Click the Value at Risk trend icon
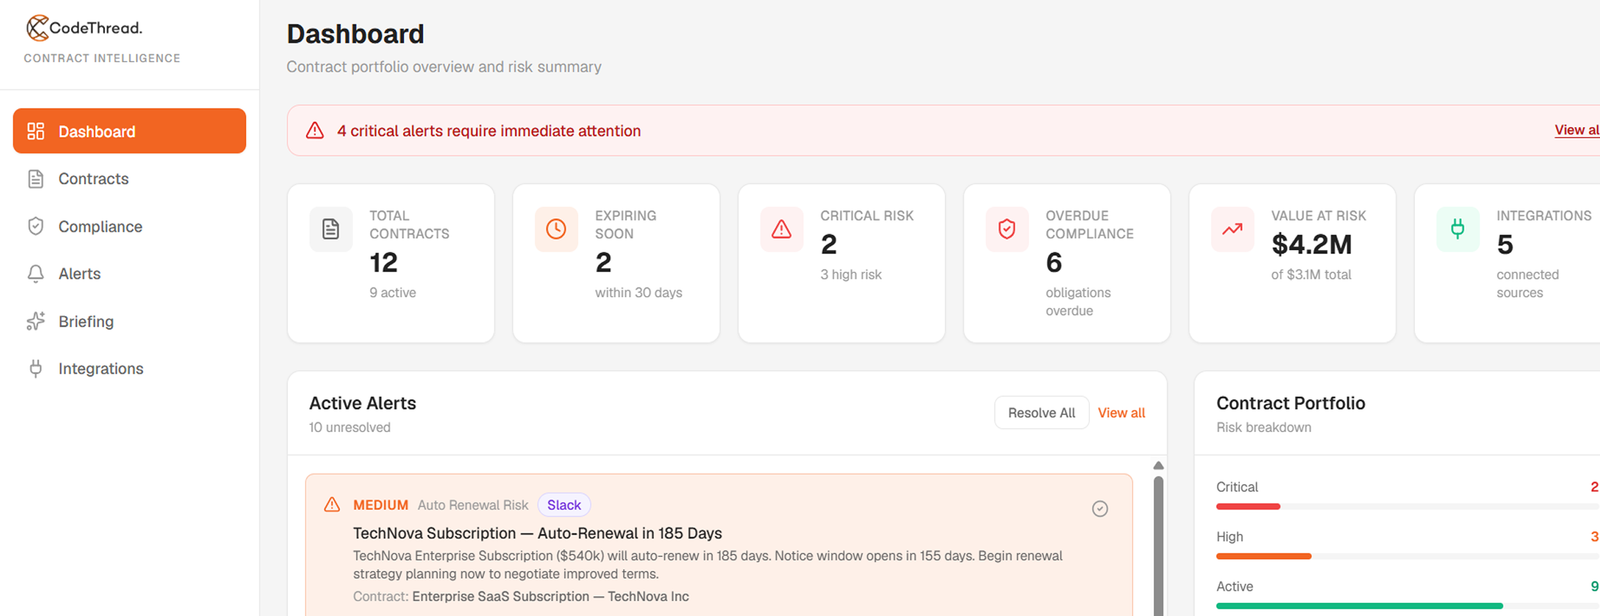The height and width of the screenshot is (616, 1600). [x=1233, y=229]
